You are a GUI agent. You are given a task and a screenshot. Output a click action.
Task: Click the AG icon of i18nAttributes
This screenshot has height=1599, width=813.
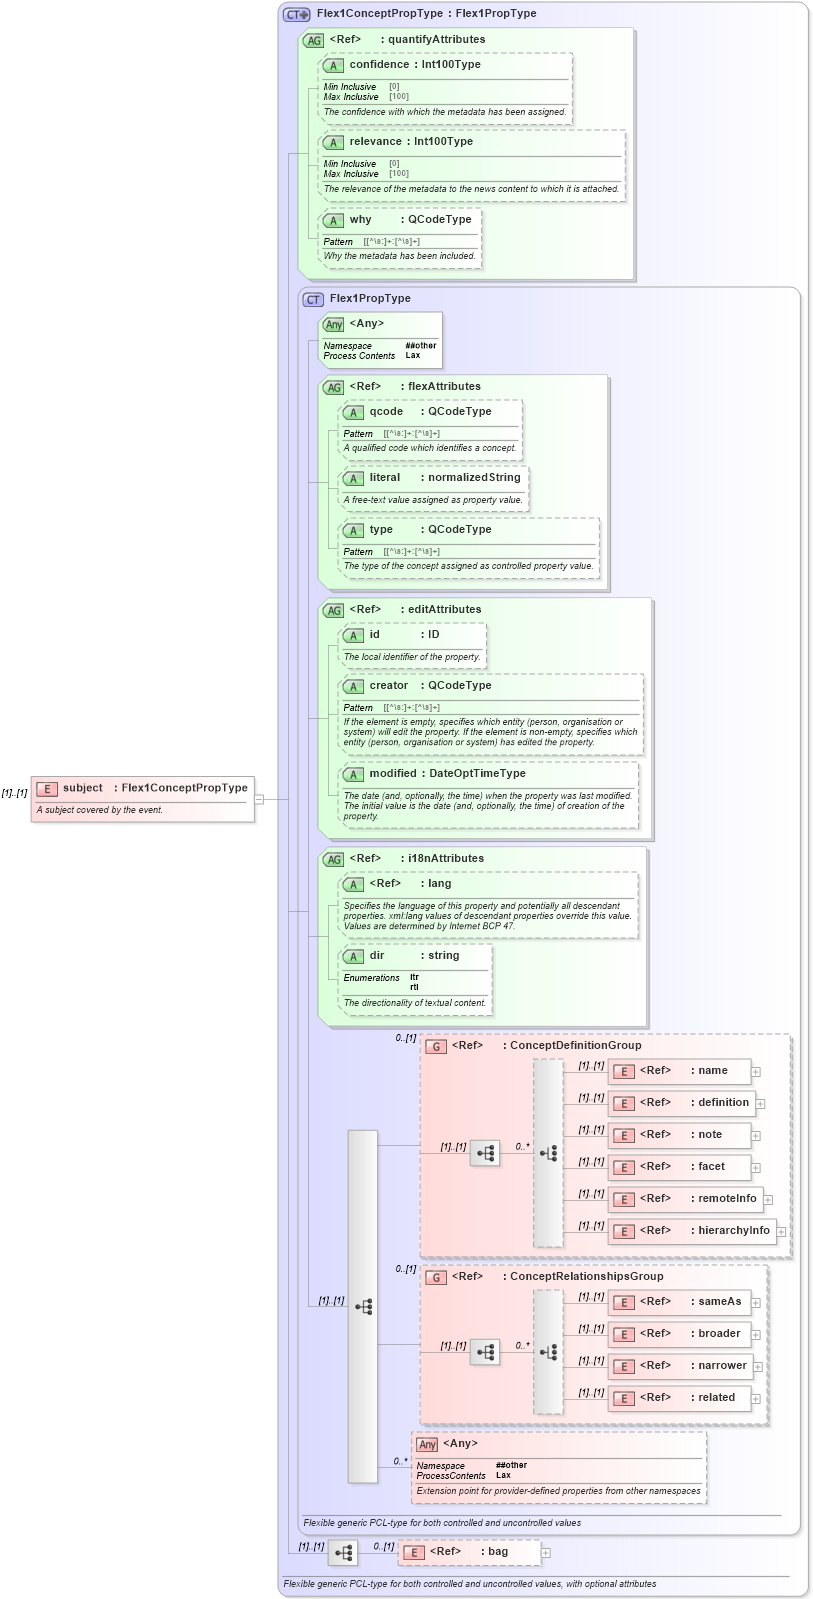click(333, 859)
